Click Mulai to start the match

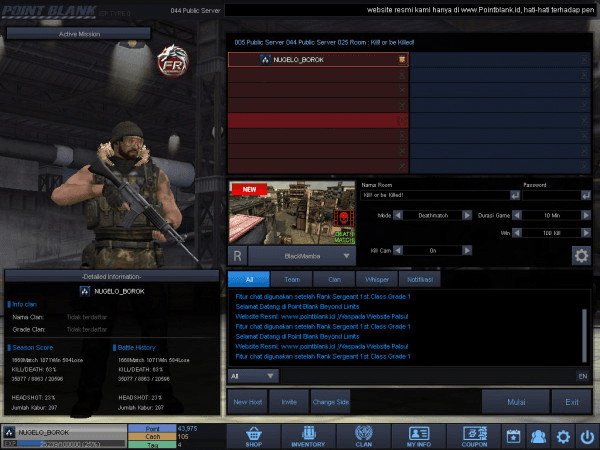[516, 402]
